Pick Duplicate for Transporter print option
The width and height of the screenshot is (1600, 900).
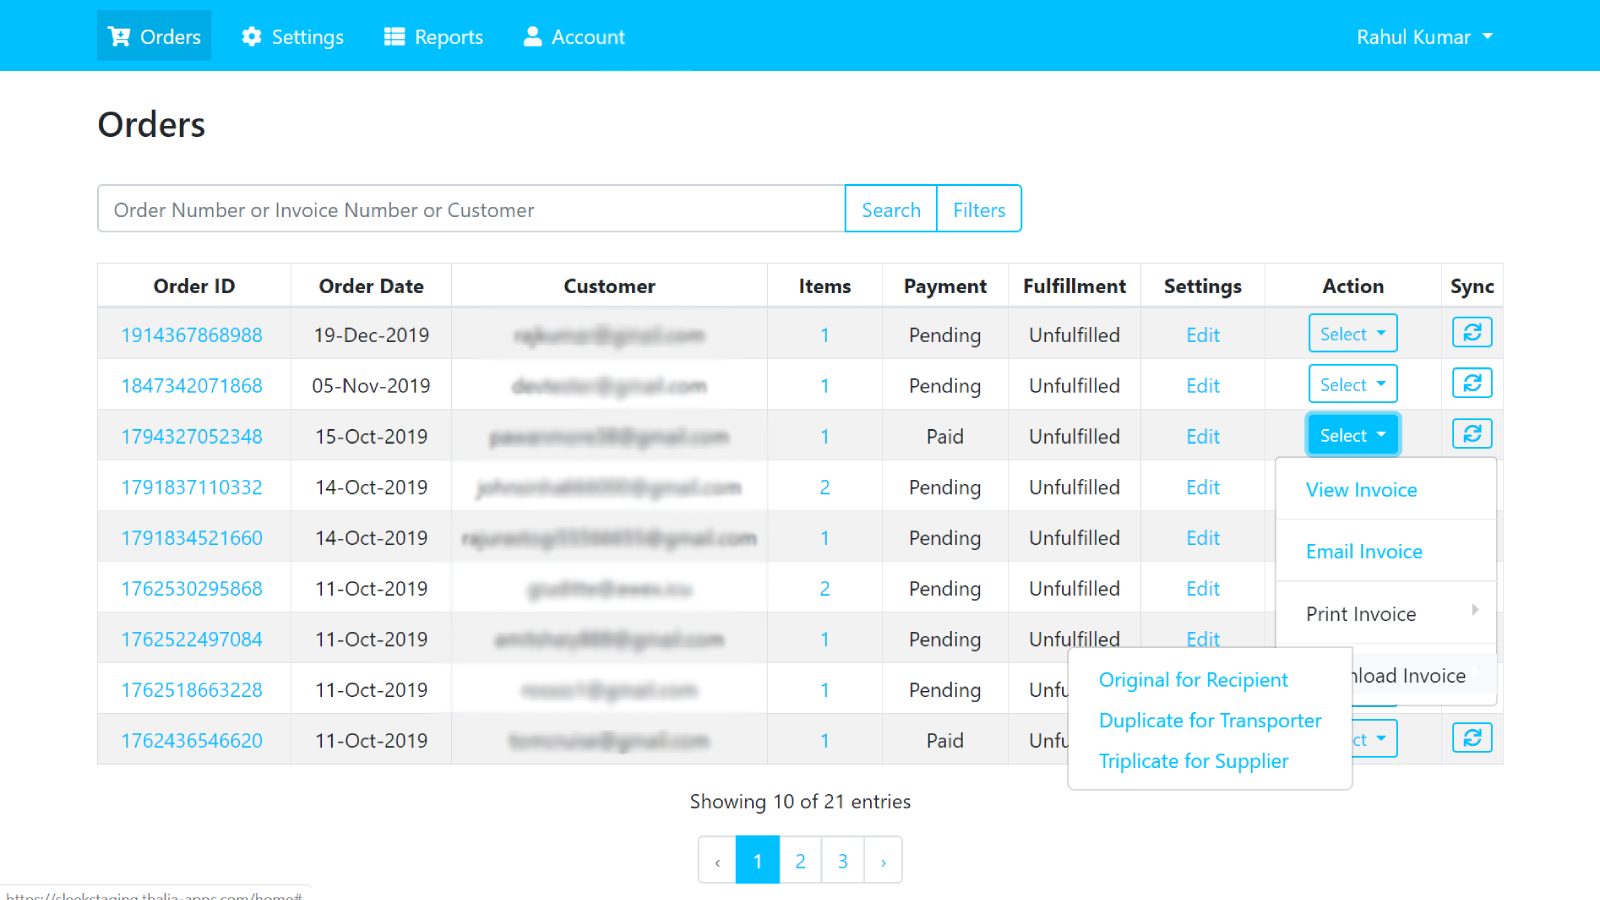1210,721
